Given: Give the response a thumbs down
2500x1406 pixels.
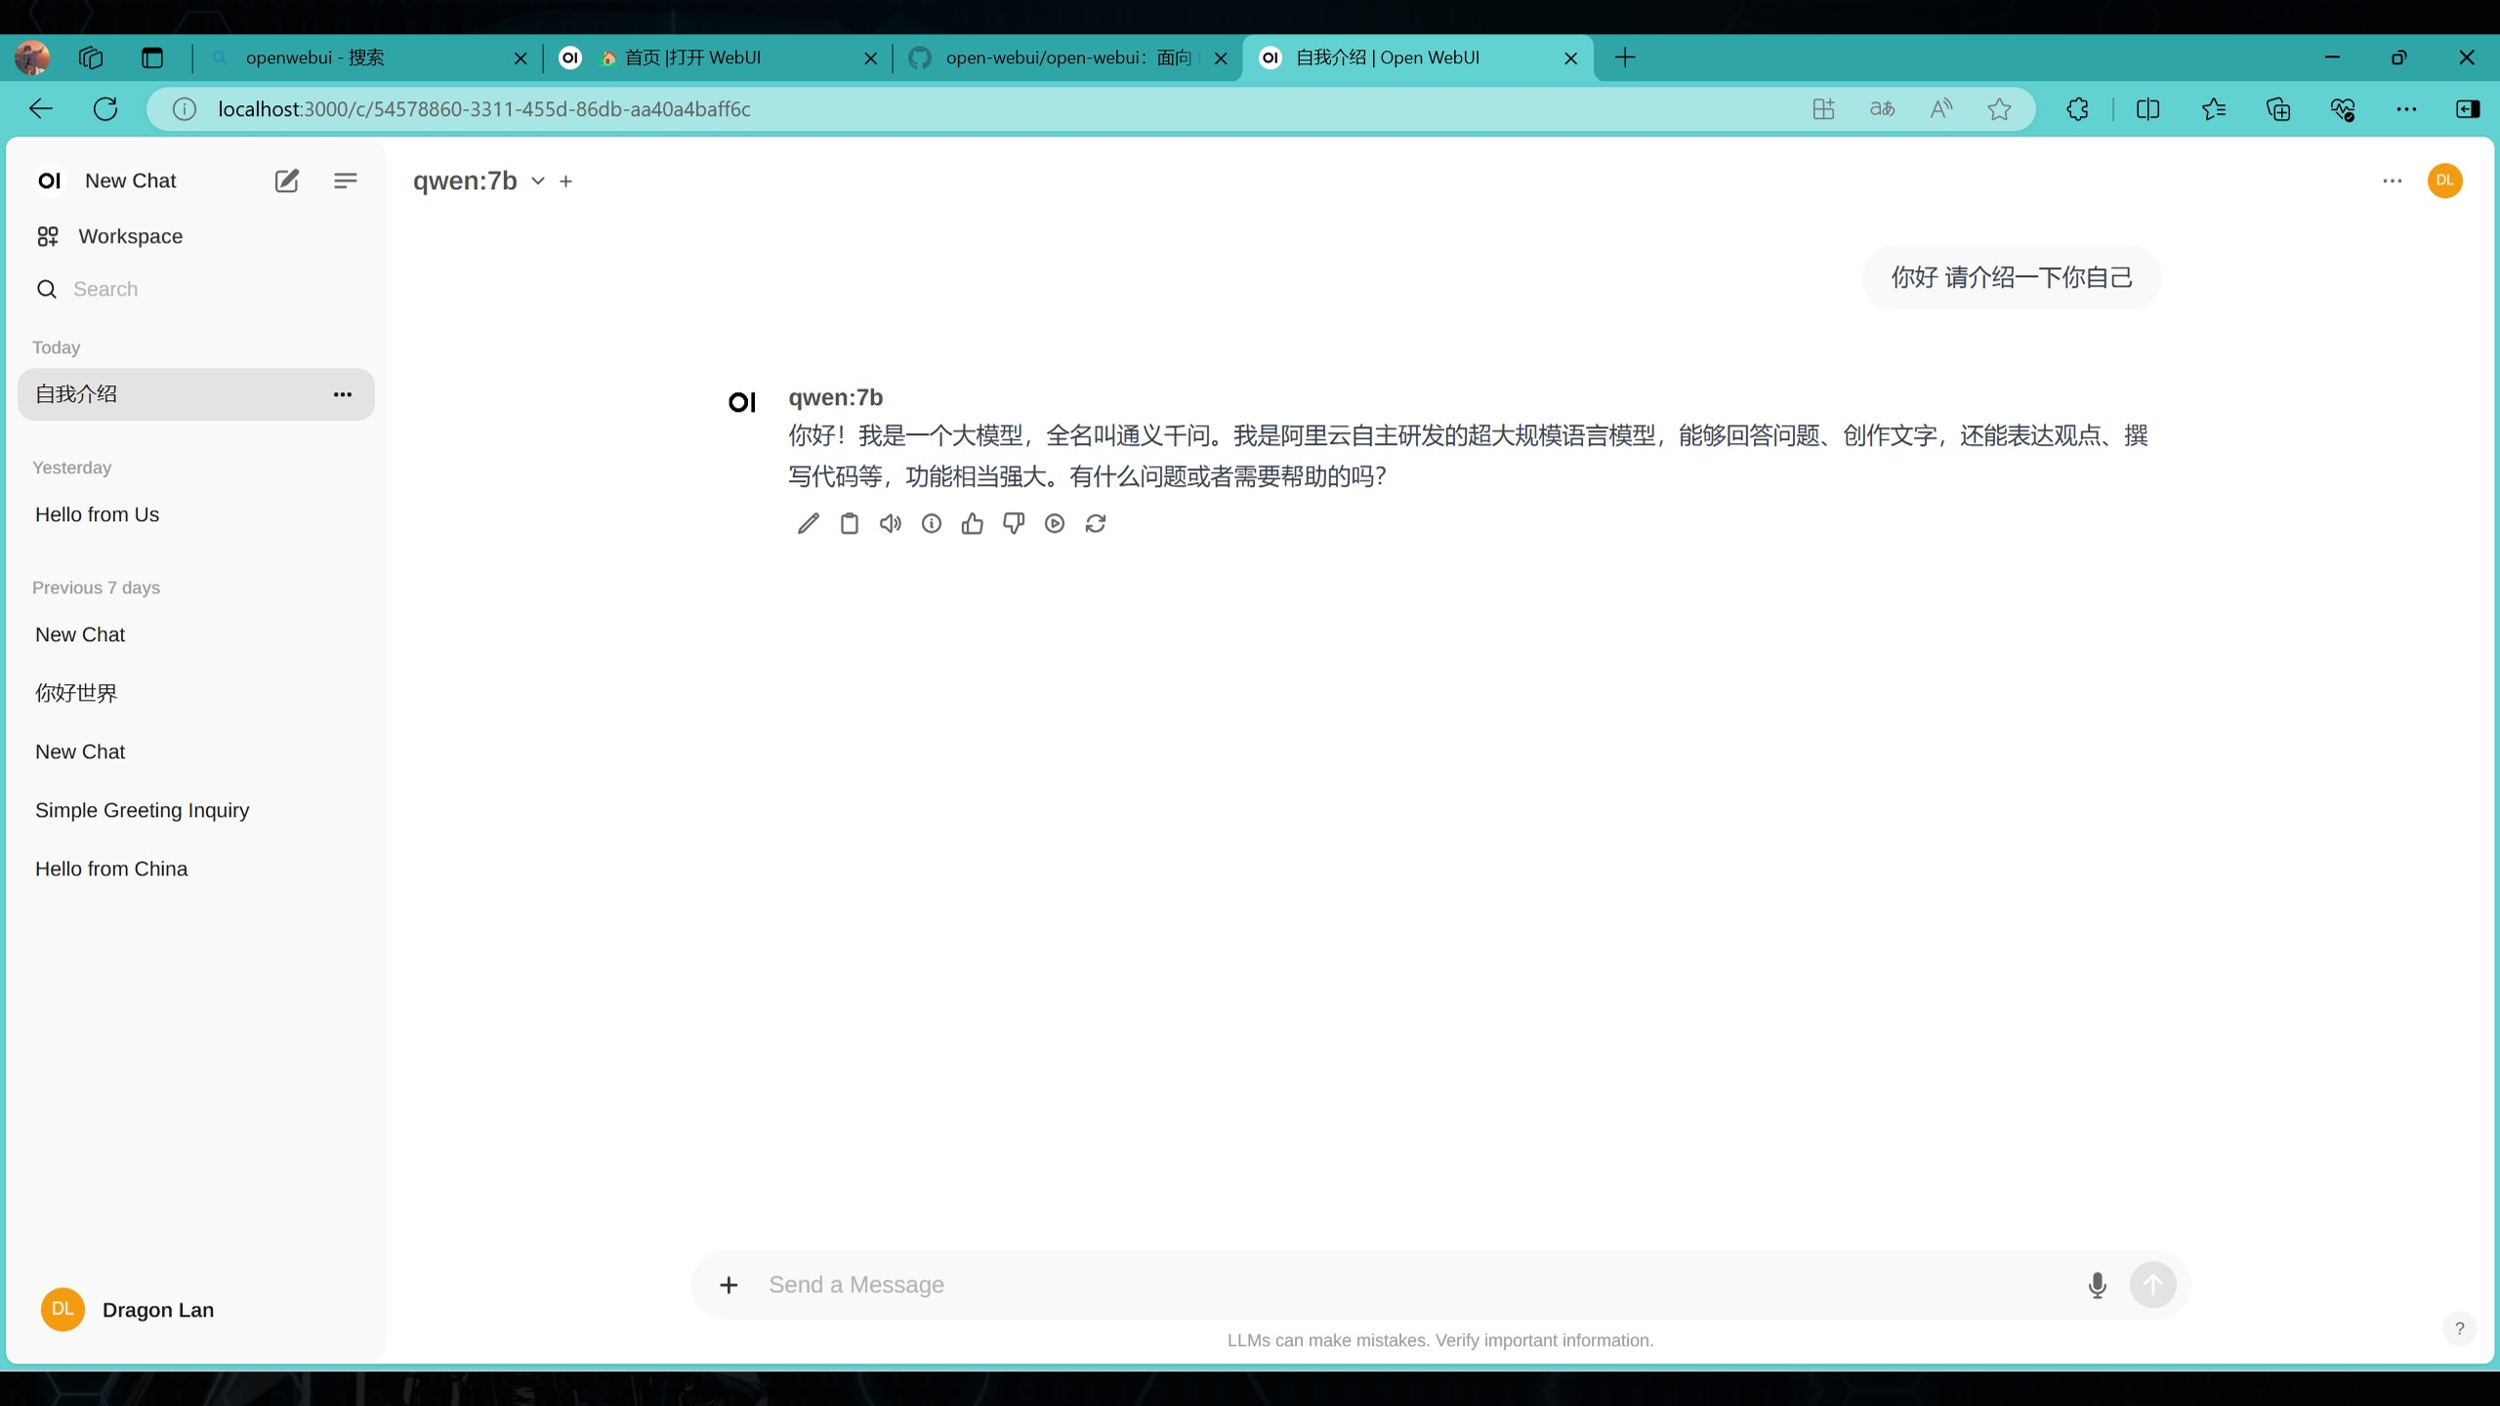Looking at the screenshot, I should 1013,523.
